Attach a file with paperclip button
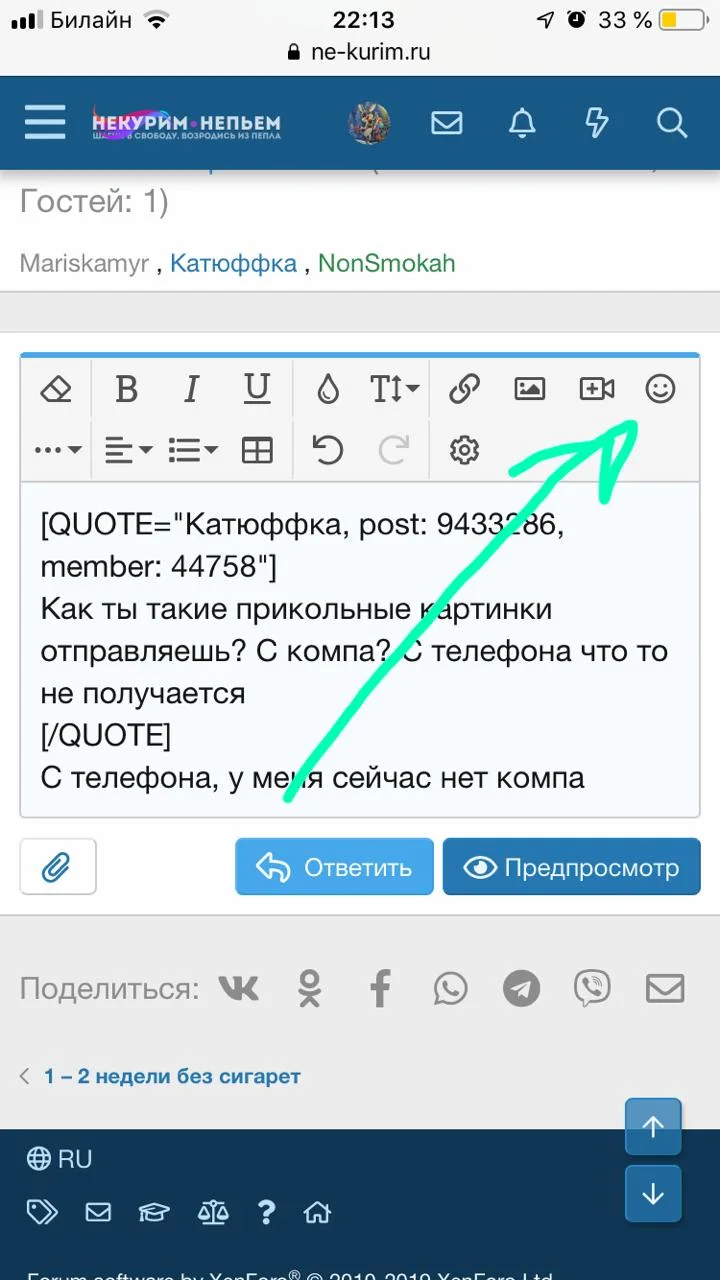720x1280 pixels. pyautogui.click(x=58, y=866)
